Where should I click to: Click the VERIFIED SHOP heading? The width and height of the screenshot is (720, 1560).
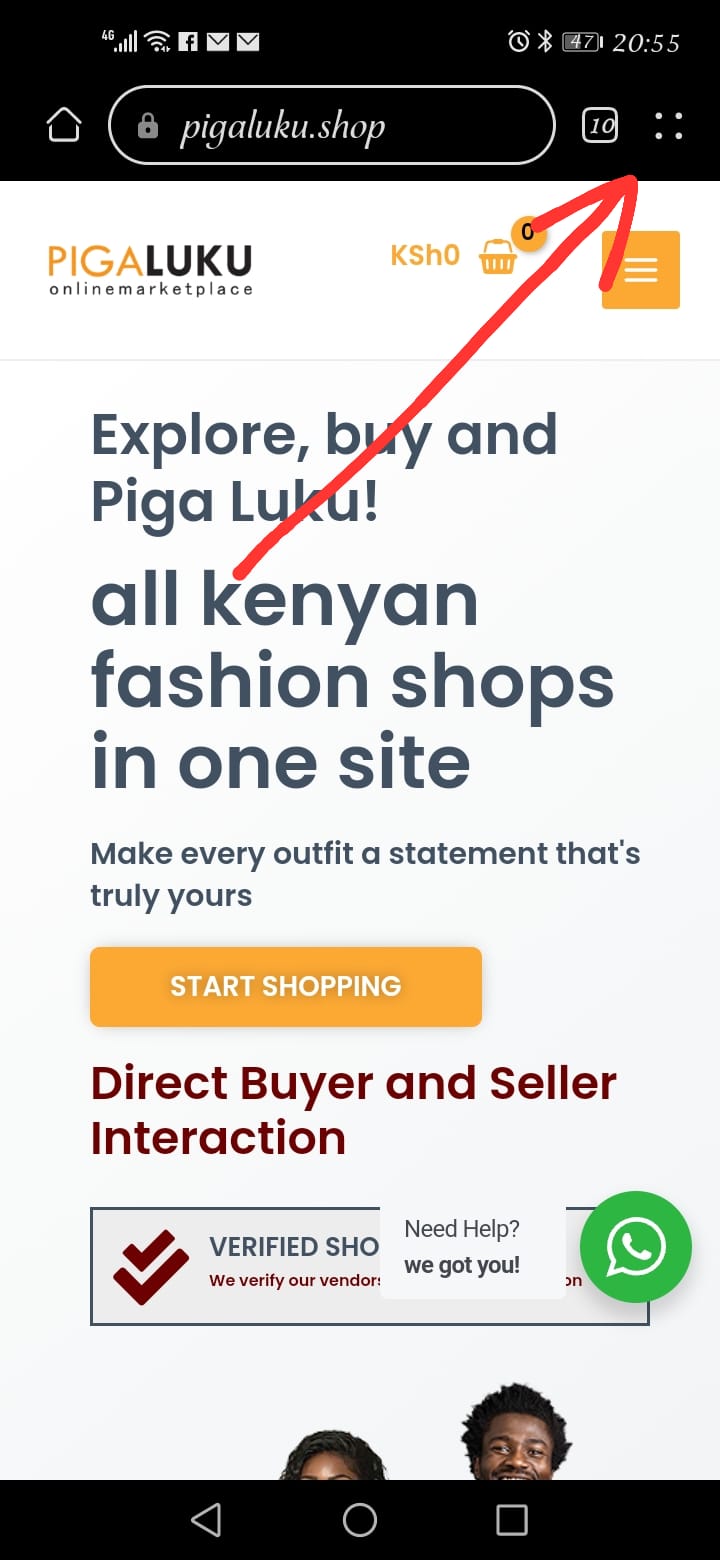(x=294, y=1246)
